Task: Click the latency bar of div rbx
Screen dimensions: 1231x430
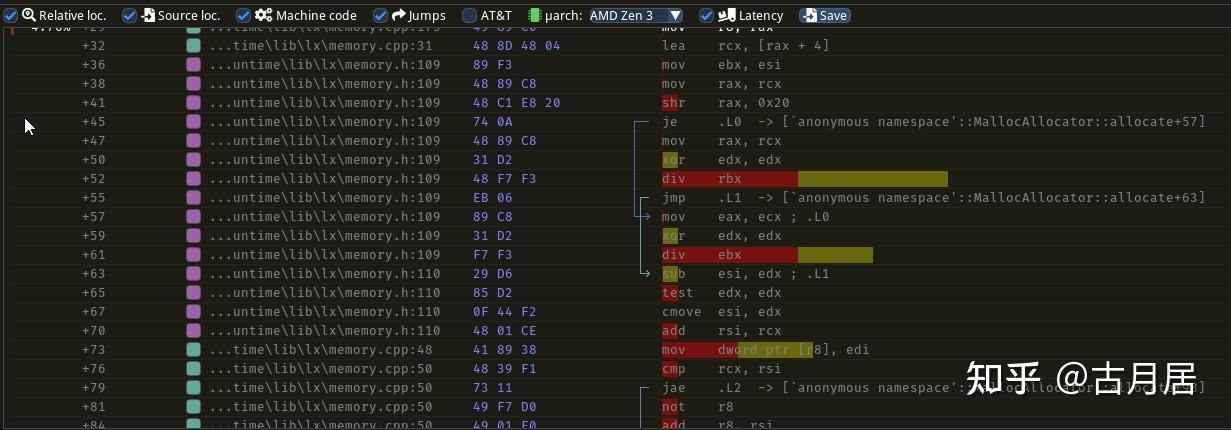Action: coord(805,178)
